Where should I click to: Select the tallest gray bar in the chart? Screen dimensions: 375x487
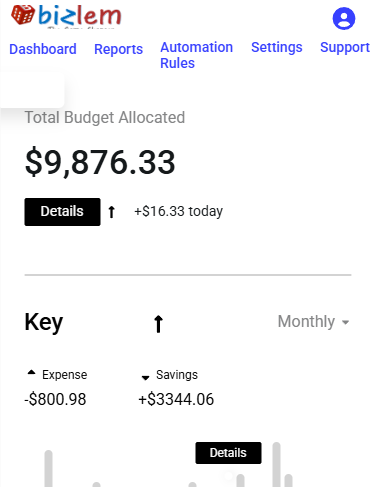click(x=276, y=464)
